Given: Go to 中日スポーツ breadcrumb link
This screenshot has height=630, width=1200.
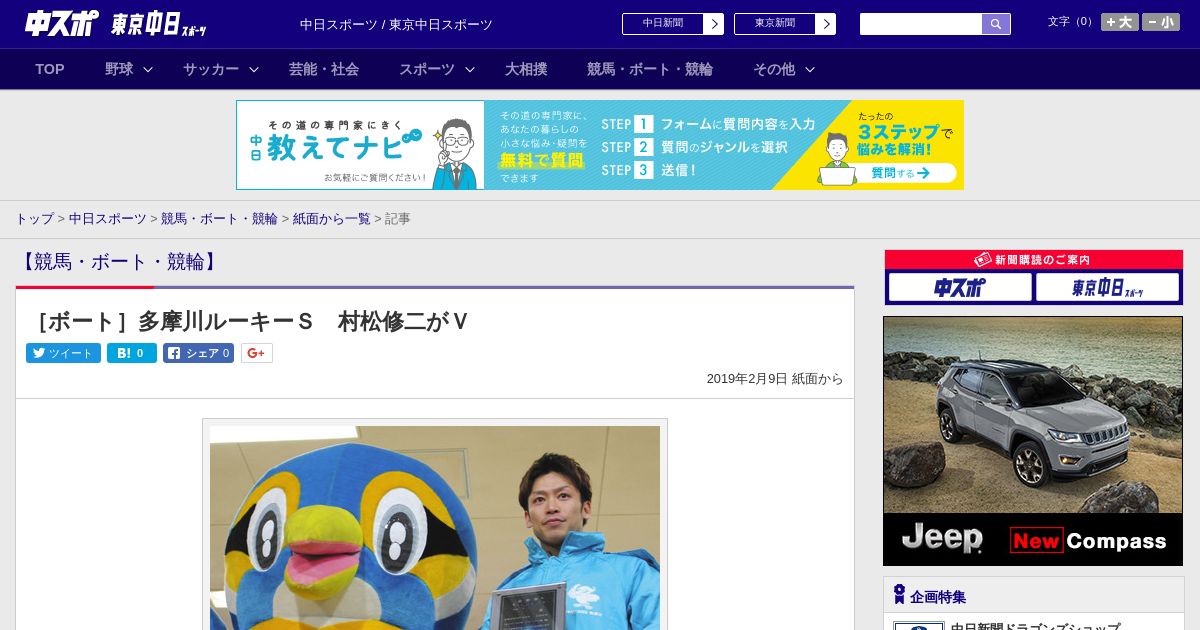Looking at the screenshot, I should [x=108, y=218].
